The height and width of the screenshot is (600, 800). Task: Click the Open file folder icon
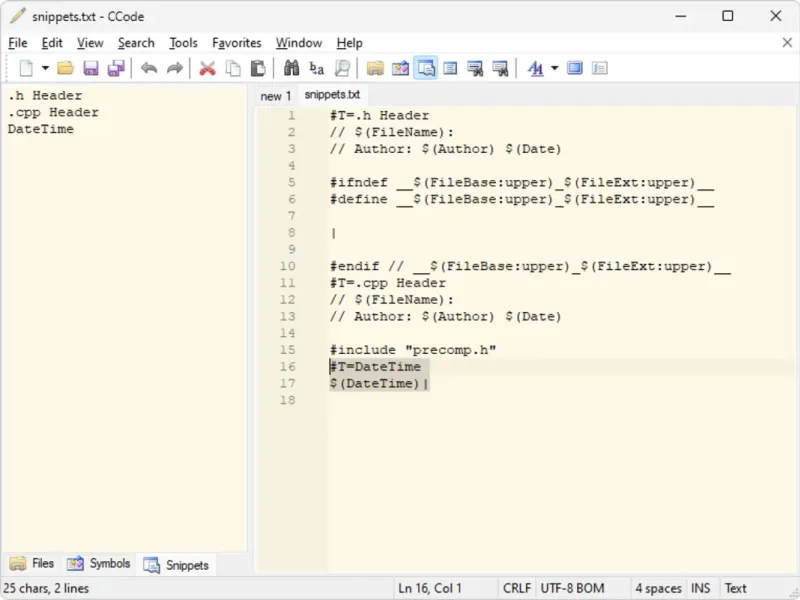tap(65, 68)
